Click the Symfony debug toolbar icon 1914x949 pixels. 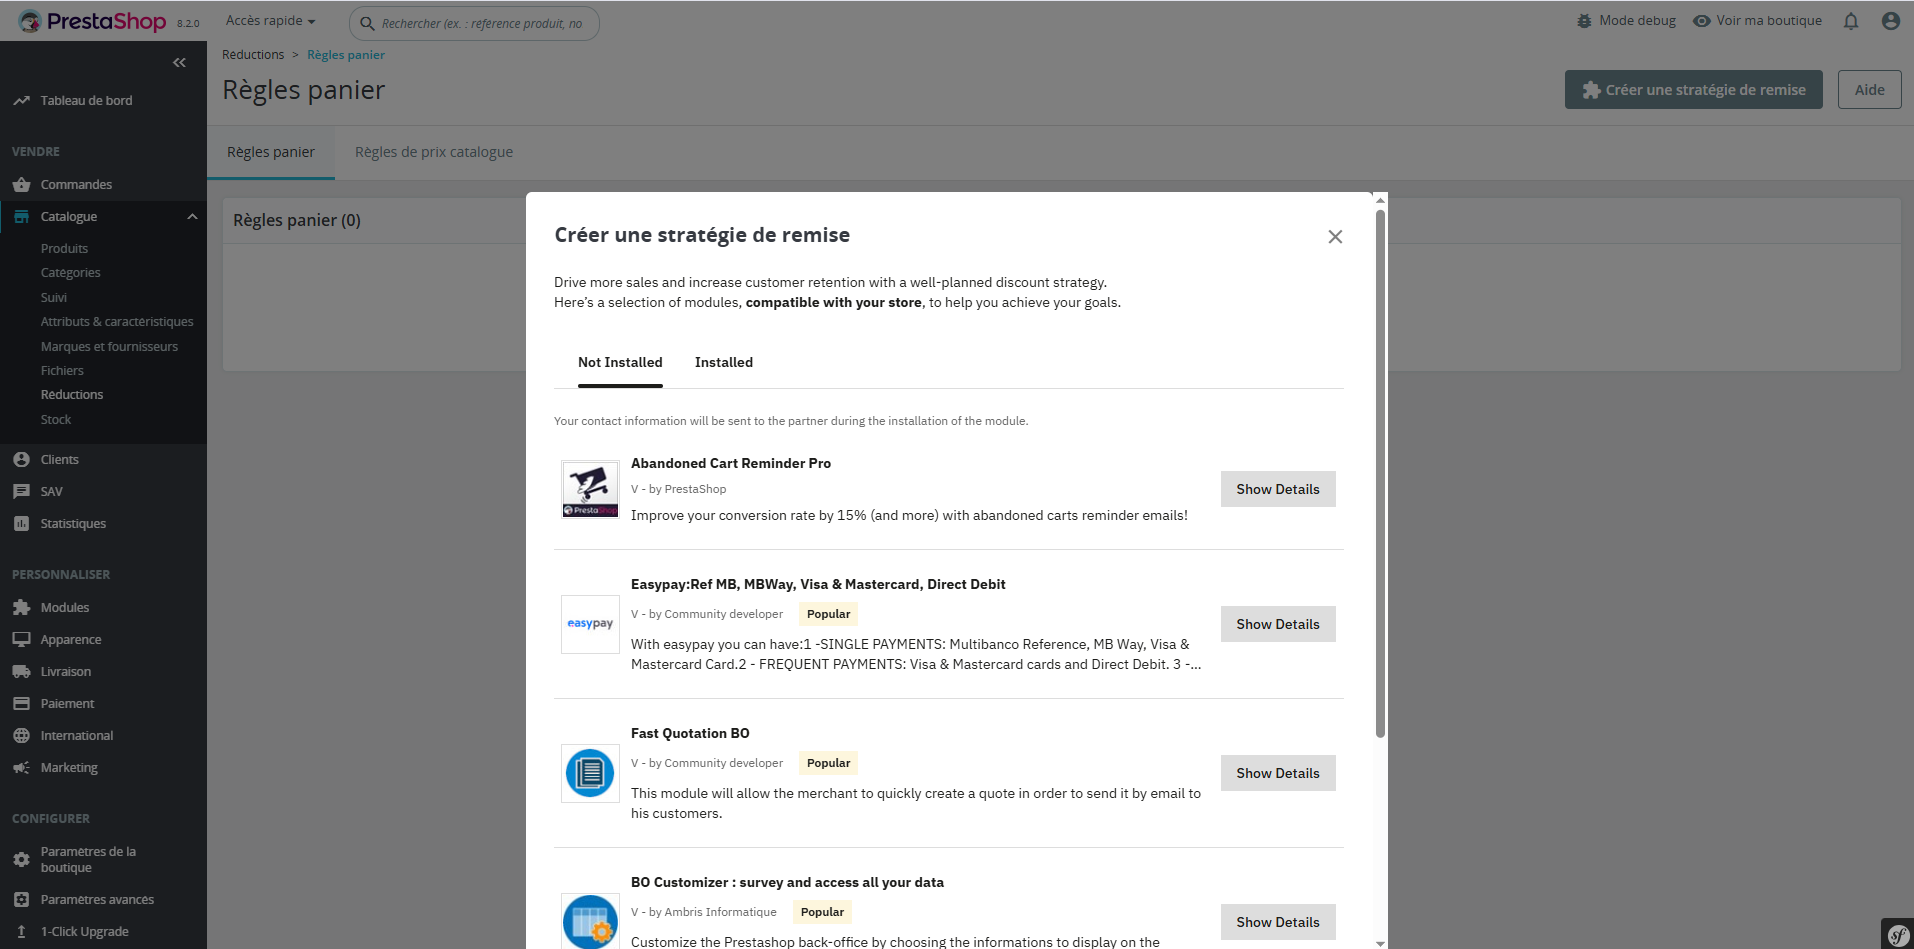click(1897, 934)
